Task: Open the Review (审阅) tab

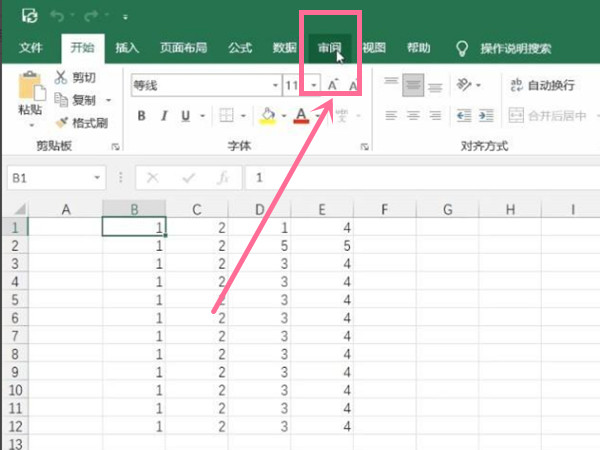Action: pyautogui.click(x=330, y=47)
